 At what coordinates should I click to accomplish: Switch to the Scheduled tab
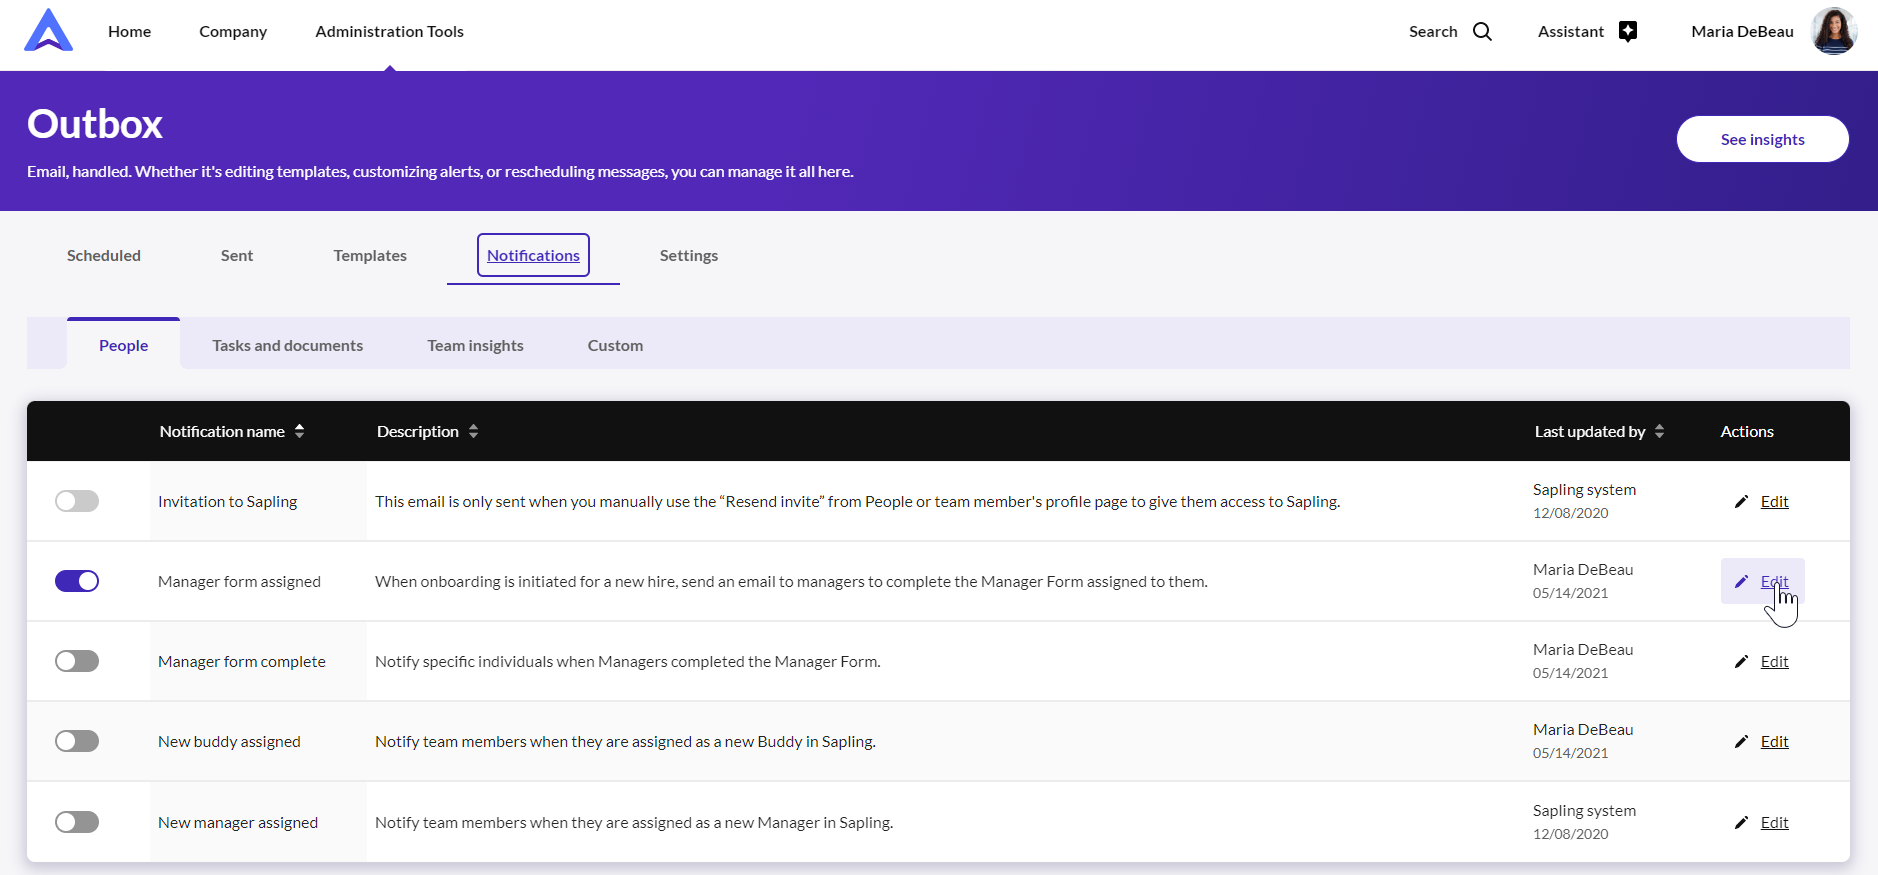[x=104, y=256]
